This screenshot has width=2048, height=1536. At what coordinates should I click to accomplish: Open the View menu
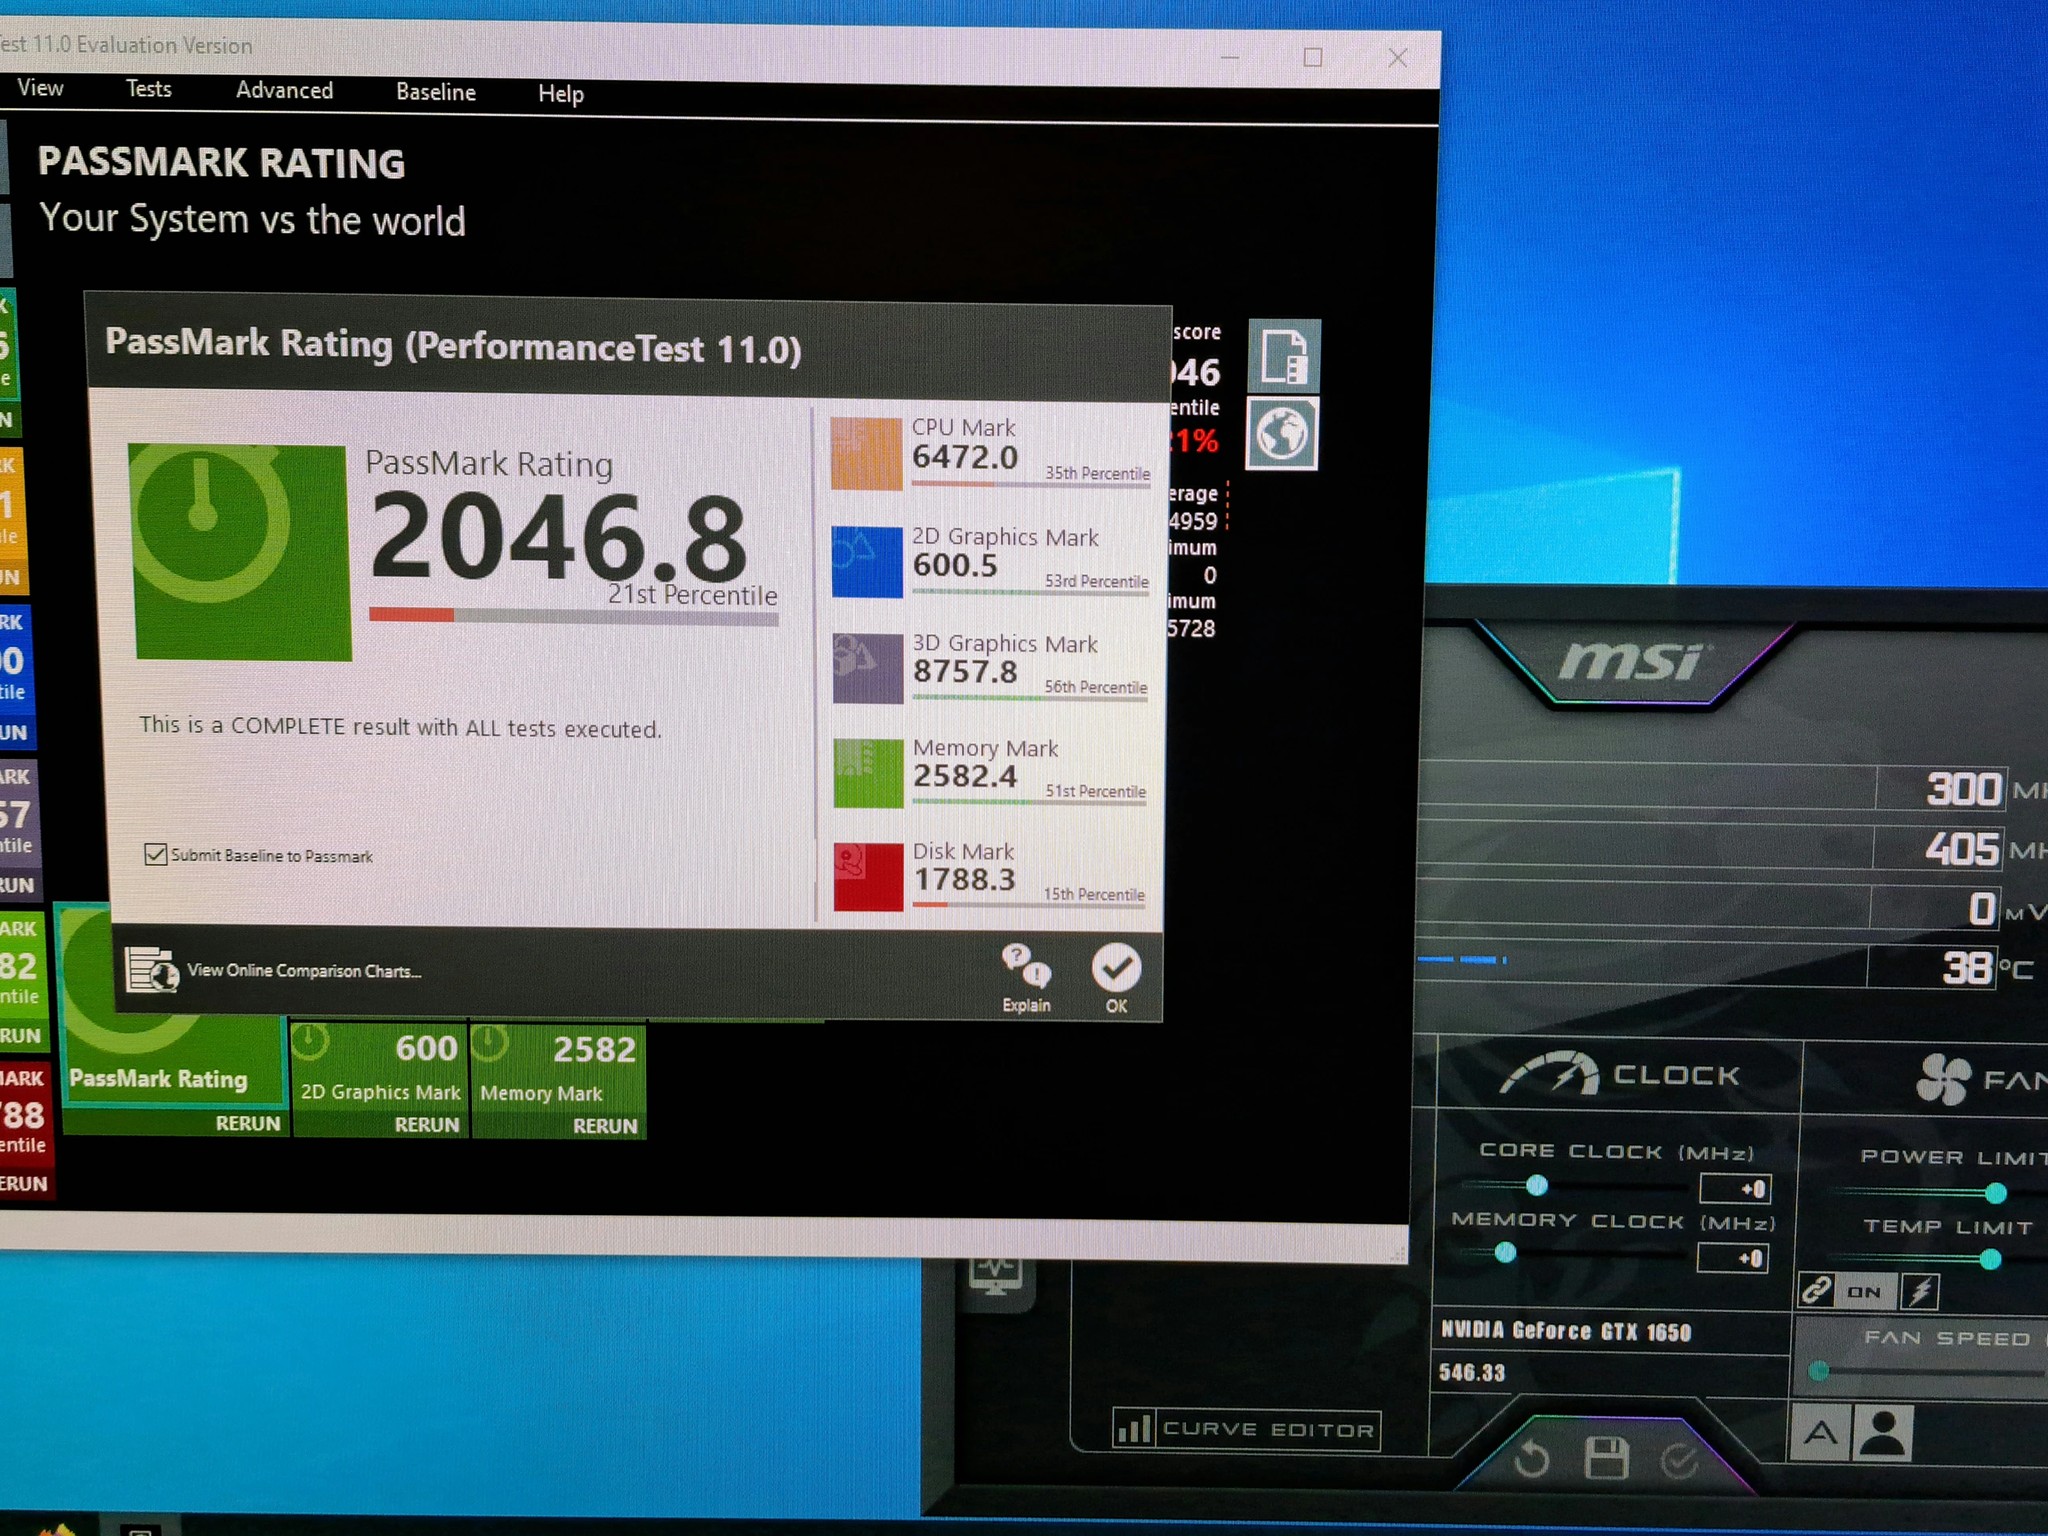pyautogui.click(x=41, y=88)
